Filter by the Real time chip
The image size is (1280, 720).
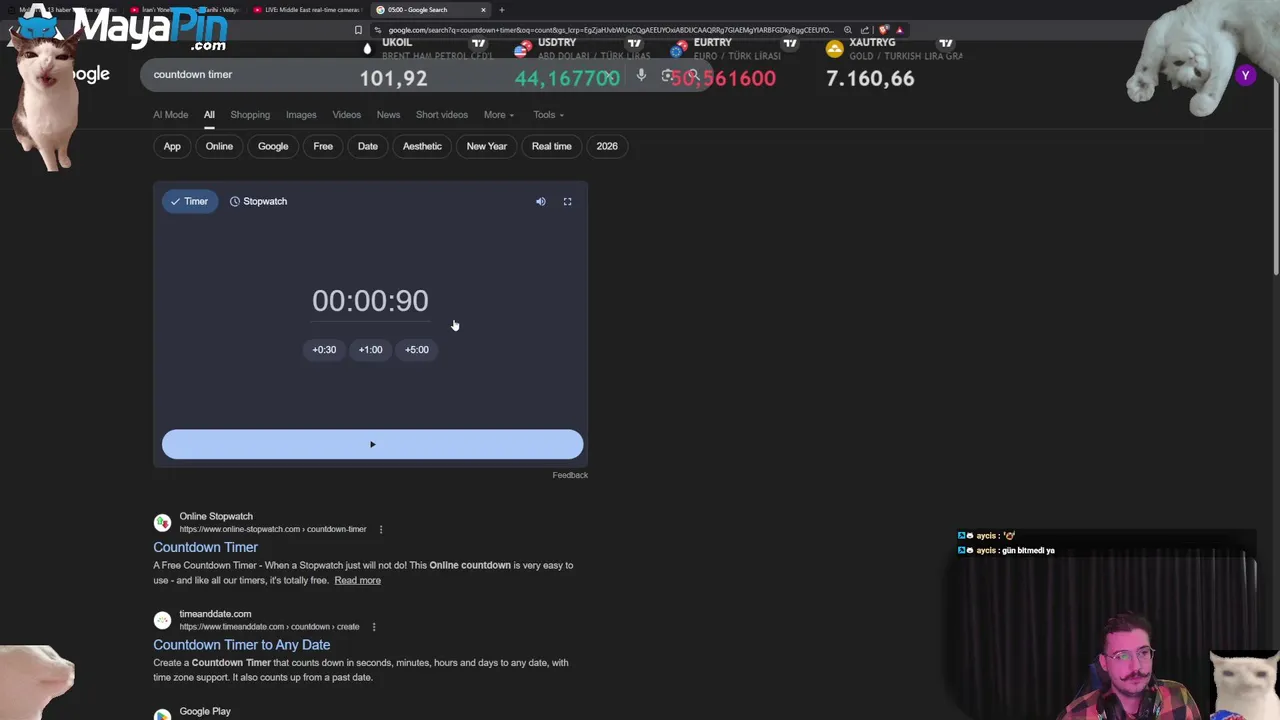point(551,146)
